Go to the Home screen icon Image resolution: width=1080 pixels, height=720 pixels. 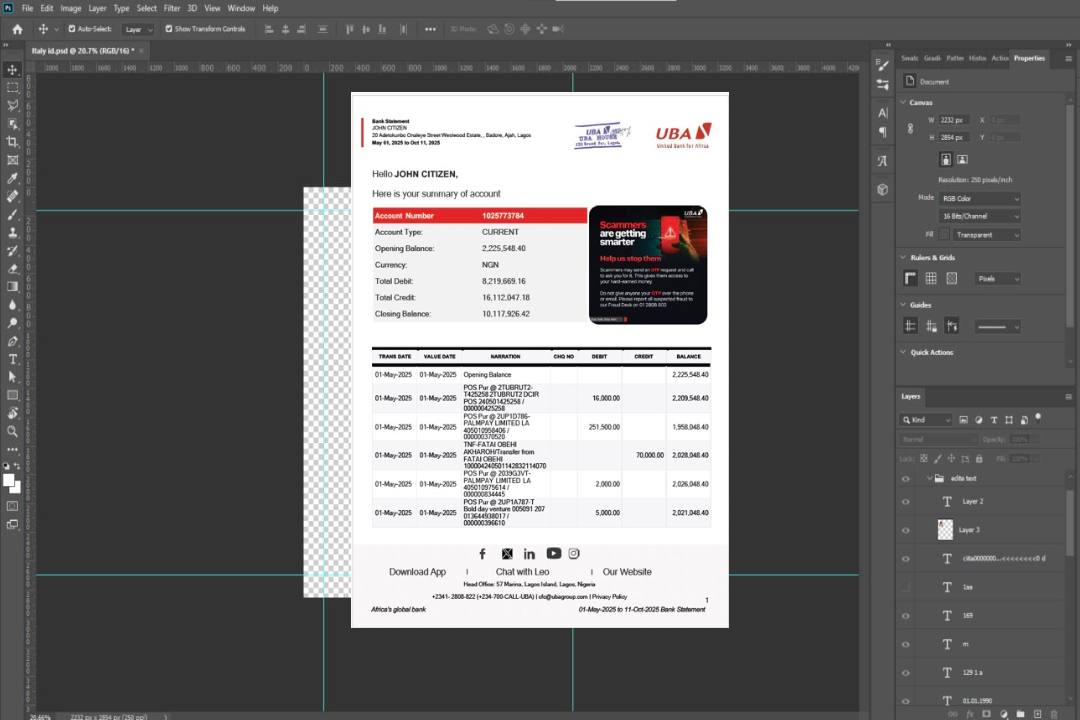(x=17, y=29)
